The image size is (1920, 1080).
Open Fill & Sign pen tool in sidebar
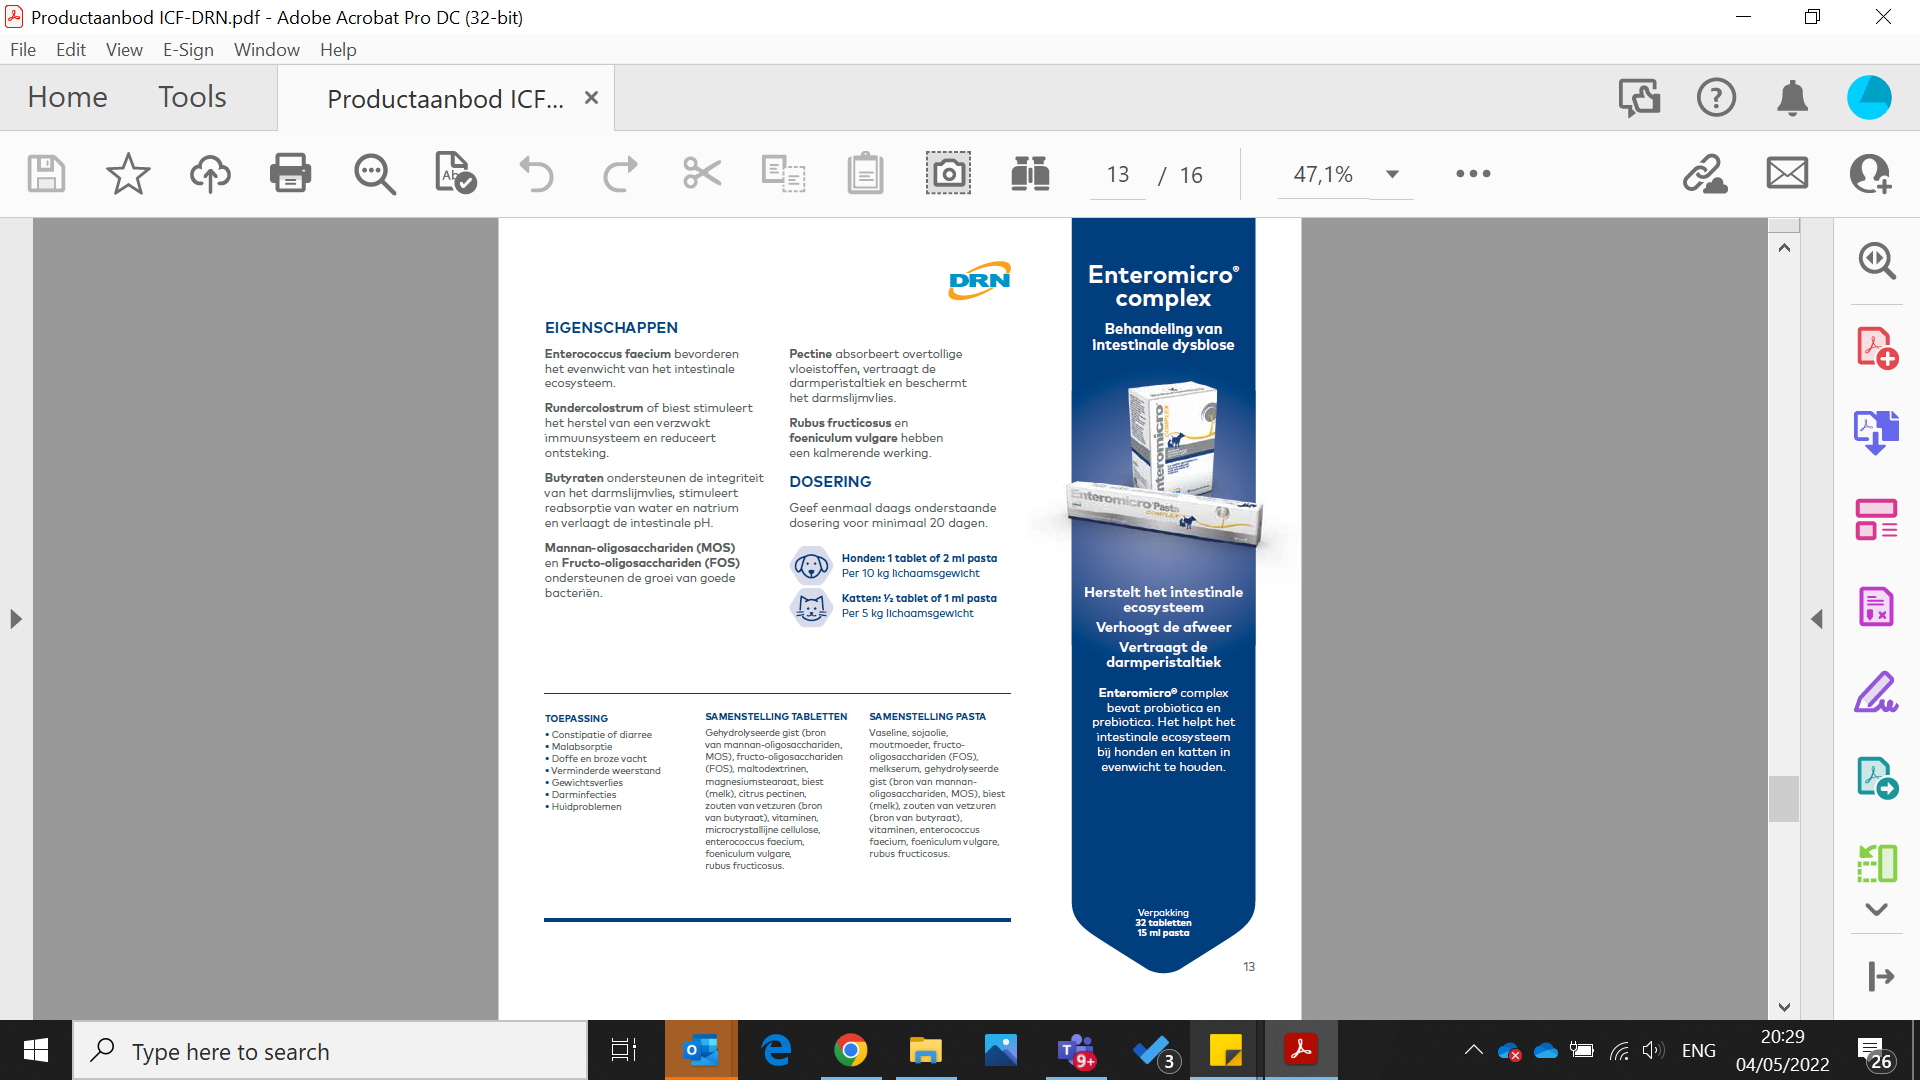coord(1876,692)
